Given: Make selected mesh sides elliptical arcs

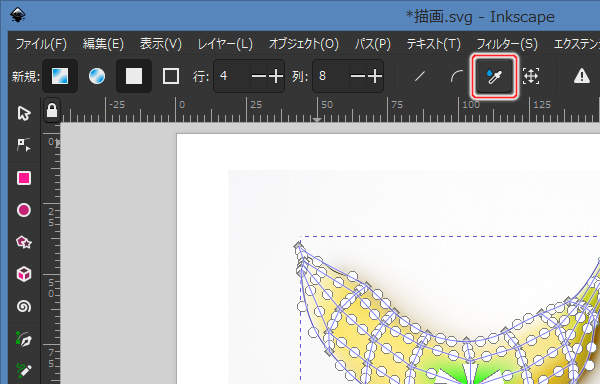Looking at the screenshot, I should (456, 76).
